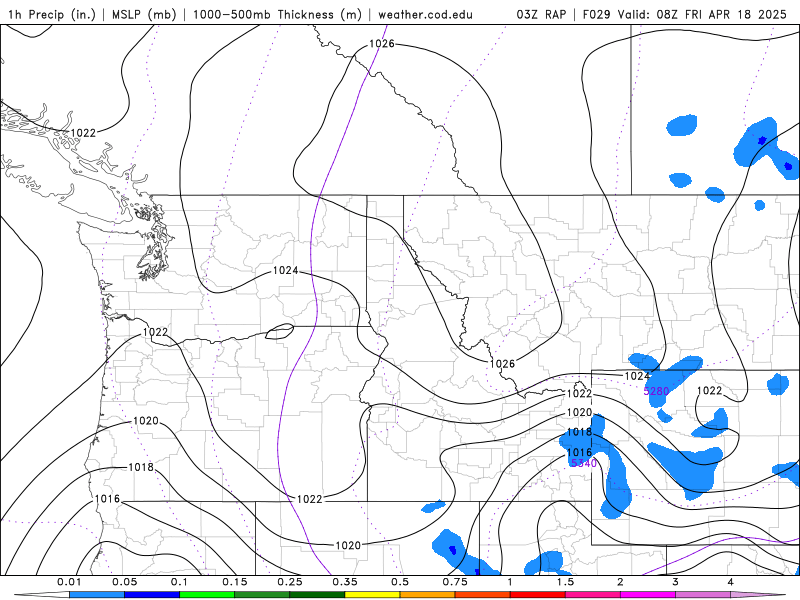Click the '1000-500mb Thickness (m)' title text
The width and height of the screenshot is (800, 600).
[277, 14]
